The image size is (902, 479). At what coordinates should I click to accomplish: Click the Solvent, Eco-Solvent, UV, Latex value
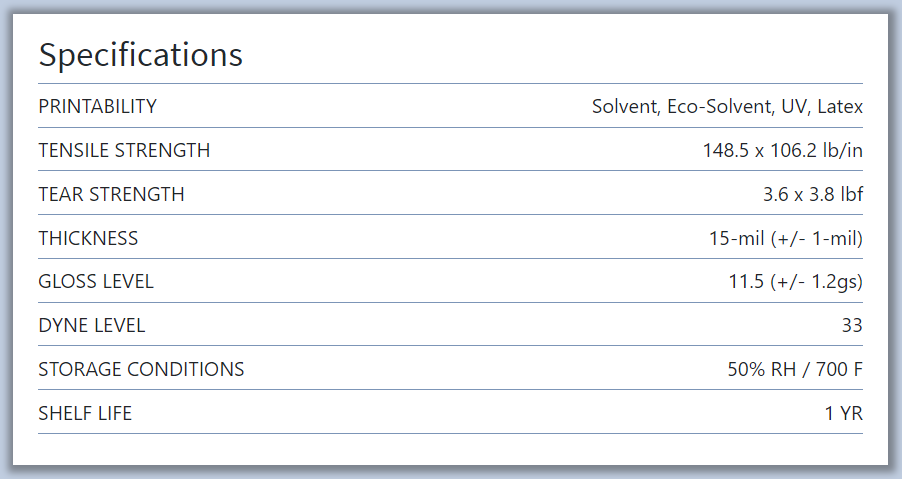coord(727,106)
